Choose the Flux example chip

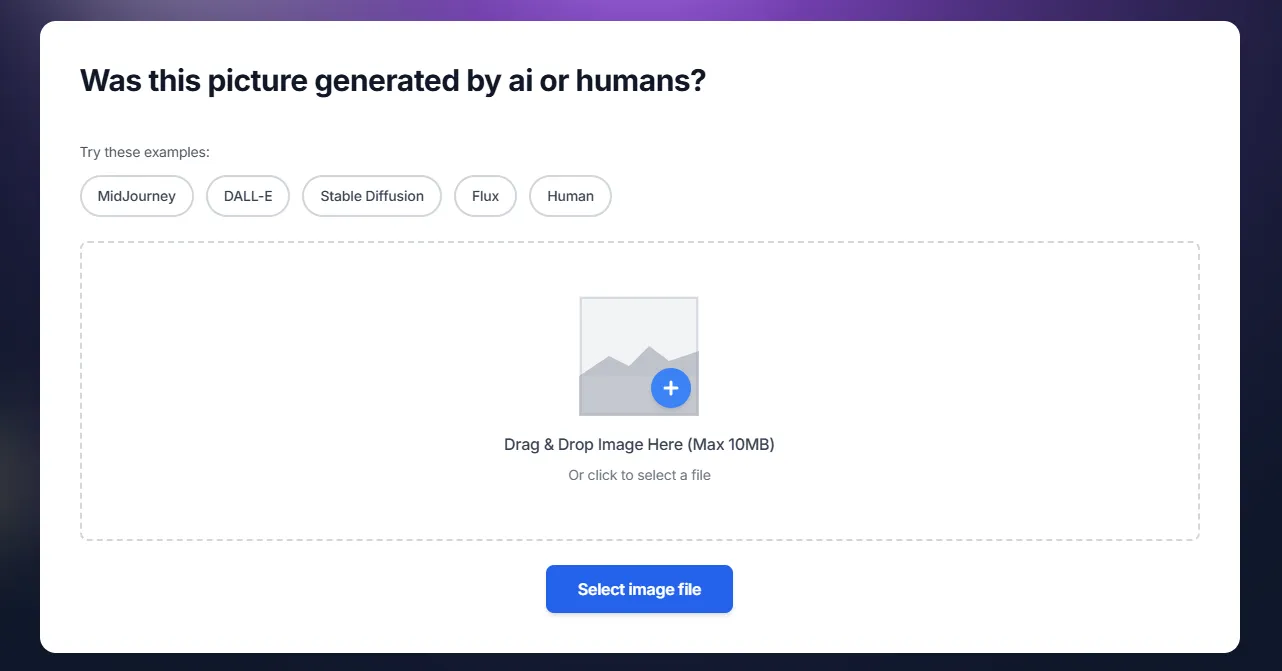485,196
